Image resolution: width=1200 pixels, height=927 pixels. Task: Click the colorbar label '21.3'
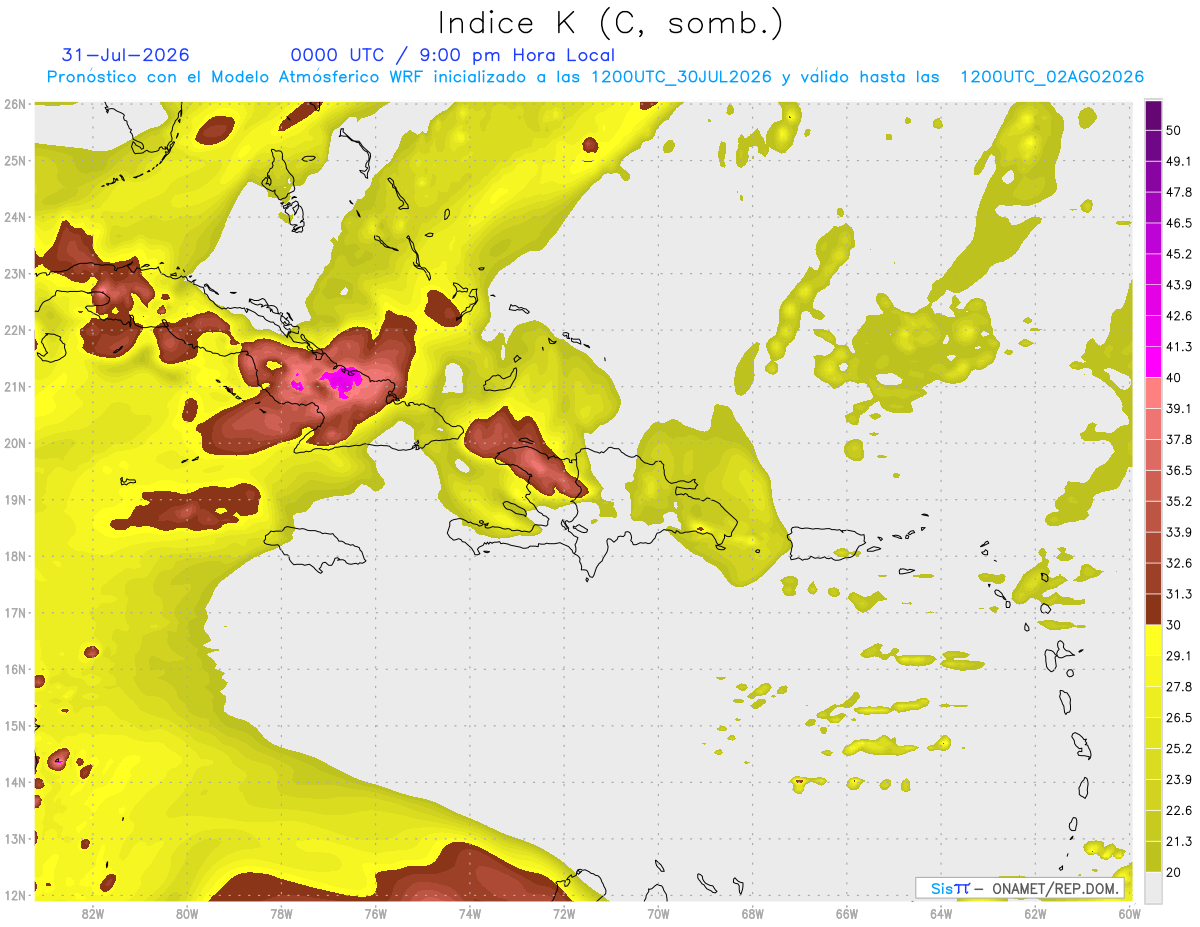point(1178,841)
